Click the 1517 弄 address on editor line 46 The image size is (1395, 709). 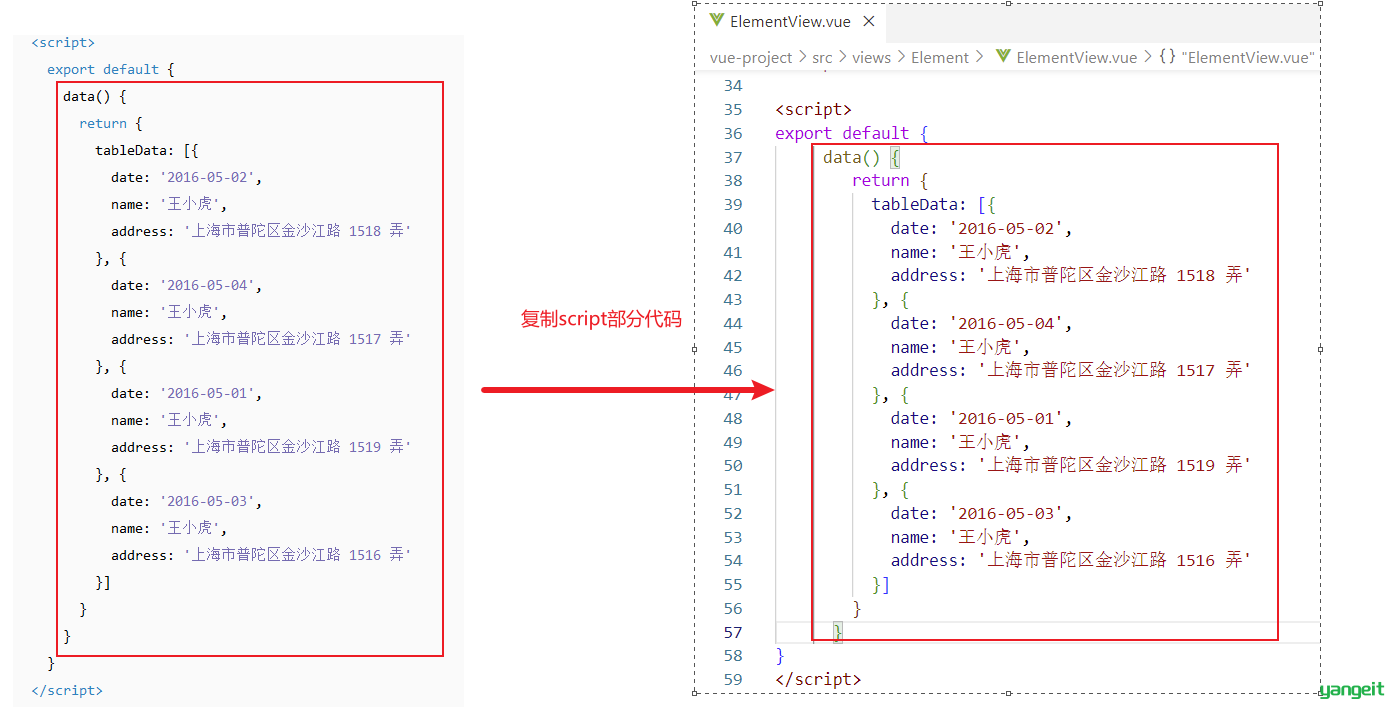[1071, 371]
